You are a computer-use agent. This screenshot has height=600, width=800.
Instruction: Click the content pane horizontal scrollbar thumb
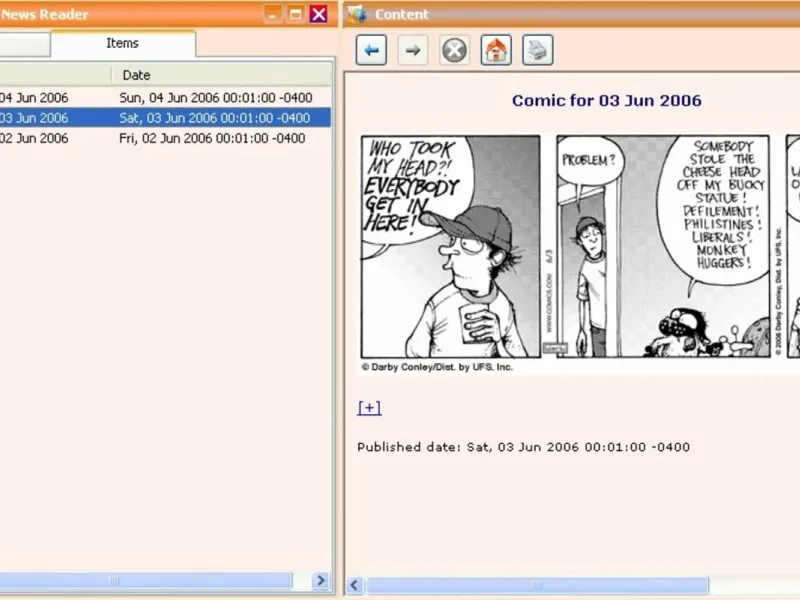coord(537,585)
